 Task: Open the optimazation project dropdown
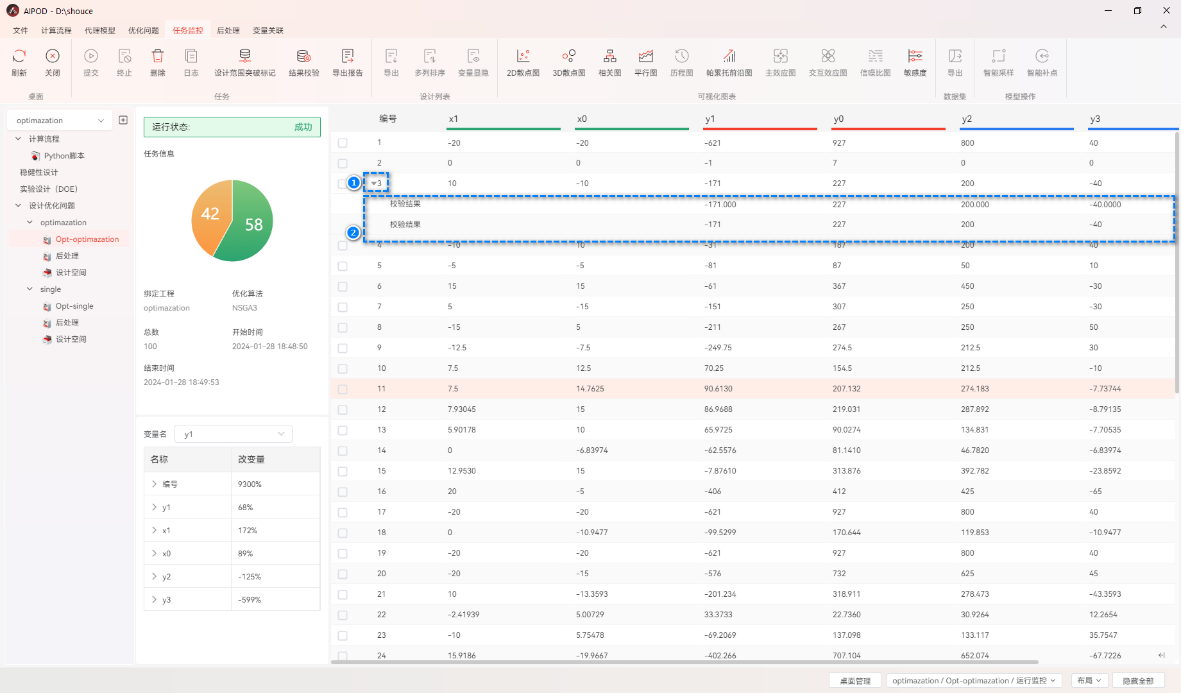click(x=59, y=120)
